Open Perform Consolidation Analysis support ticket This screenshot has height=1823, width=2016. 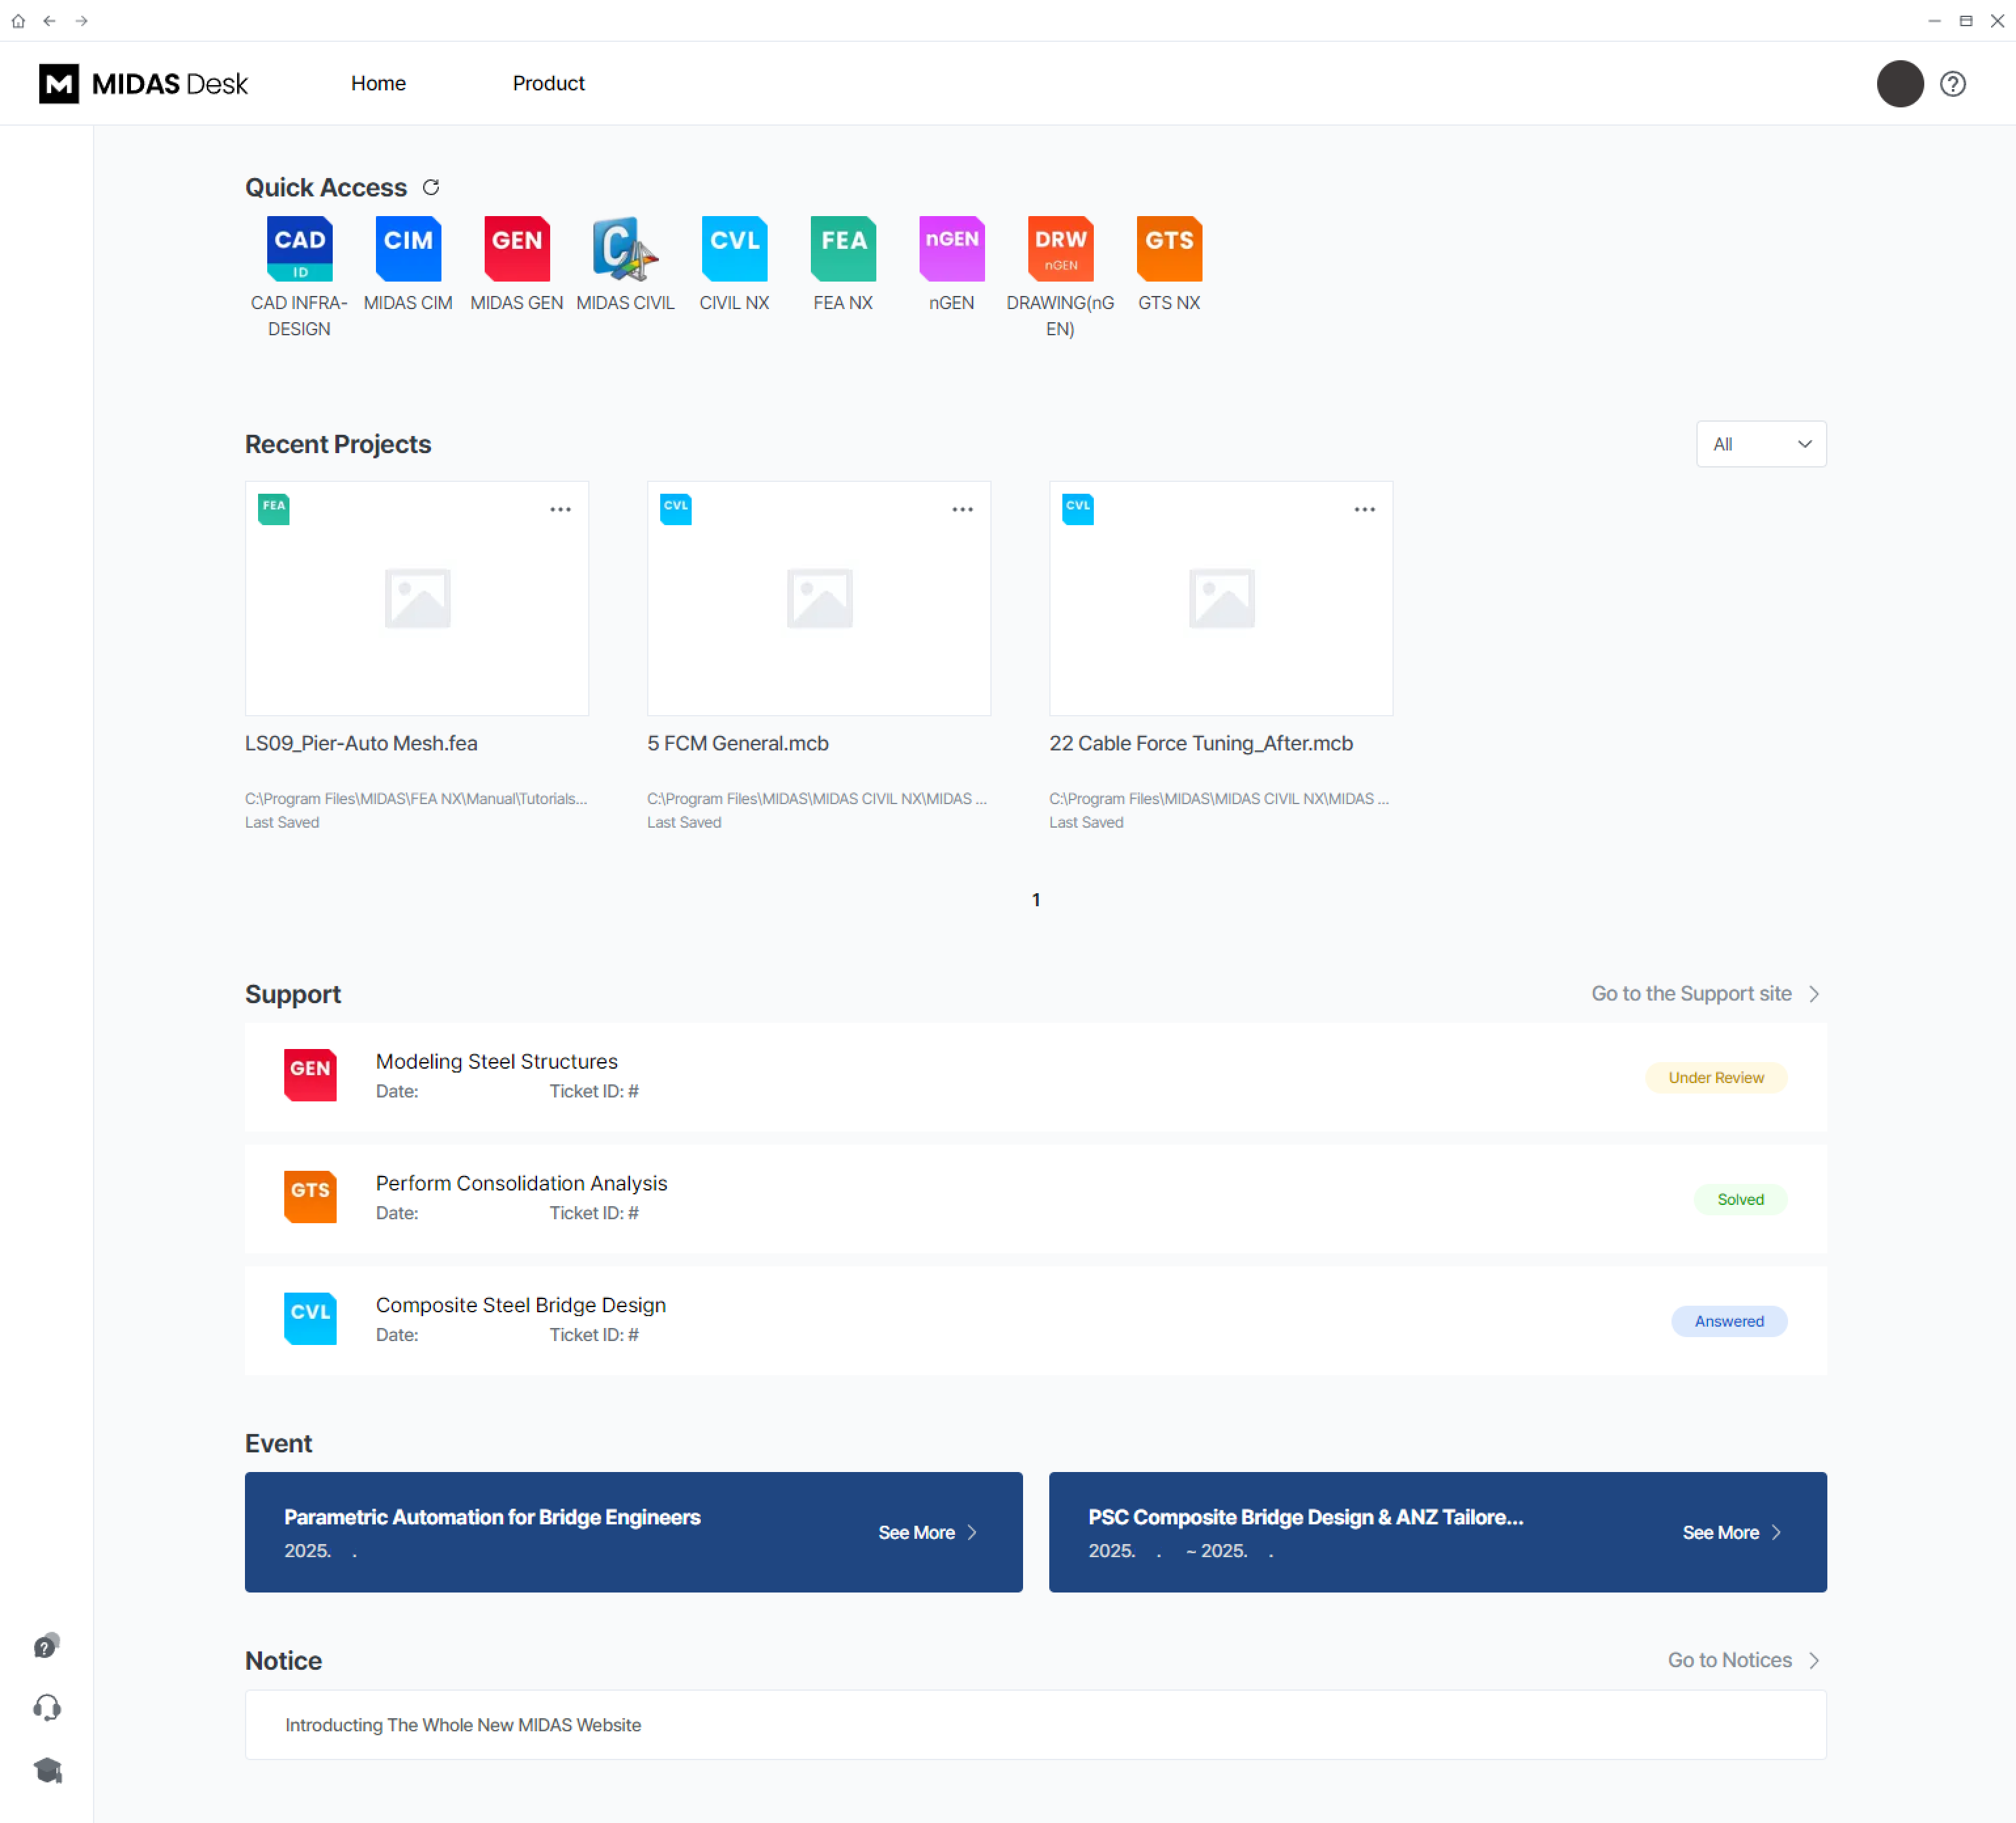point(1035,1199)
